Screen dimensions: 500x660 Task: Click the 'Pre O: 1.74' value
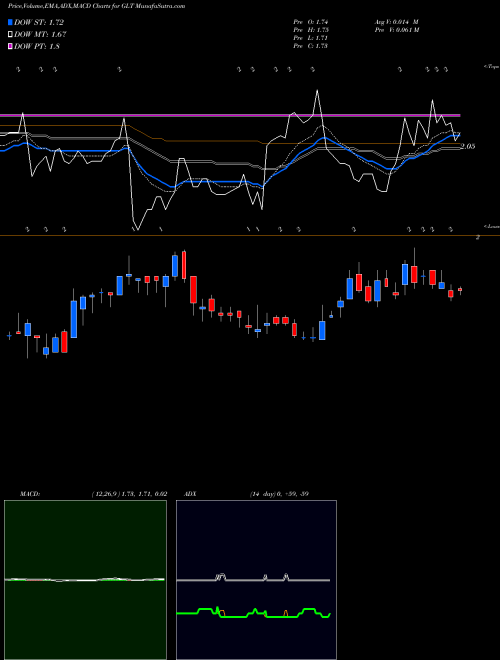coord(311,22)
